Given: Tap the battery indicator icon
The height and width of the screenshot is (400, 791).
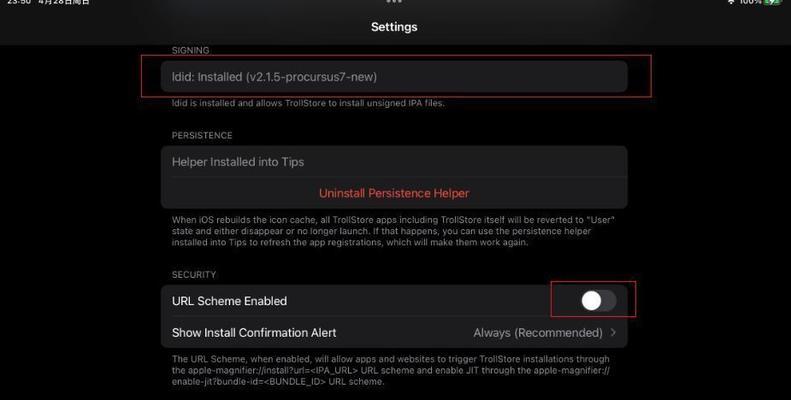Looking at the screenshot, I should pos(772,2).
